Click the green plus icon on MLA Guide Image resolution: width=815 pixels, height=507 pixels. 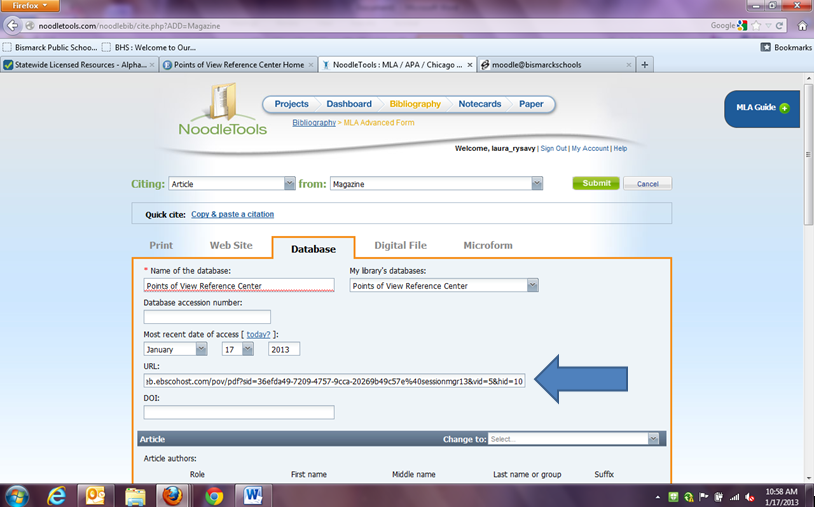784,108
